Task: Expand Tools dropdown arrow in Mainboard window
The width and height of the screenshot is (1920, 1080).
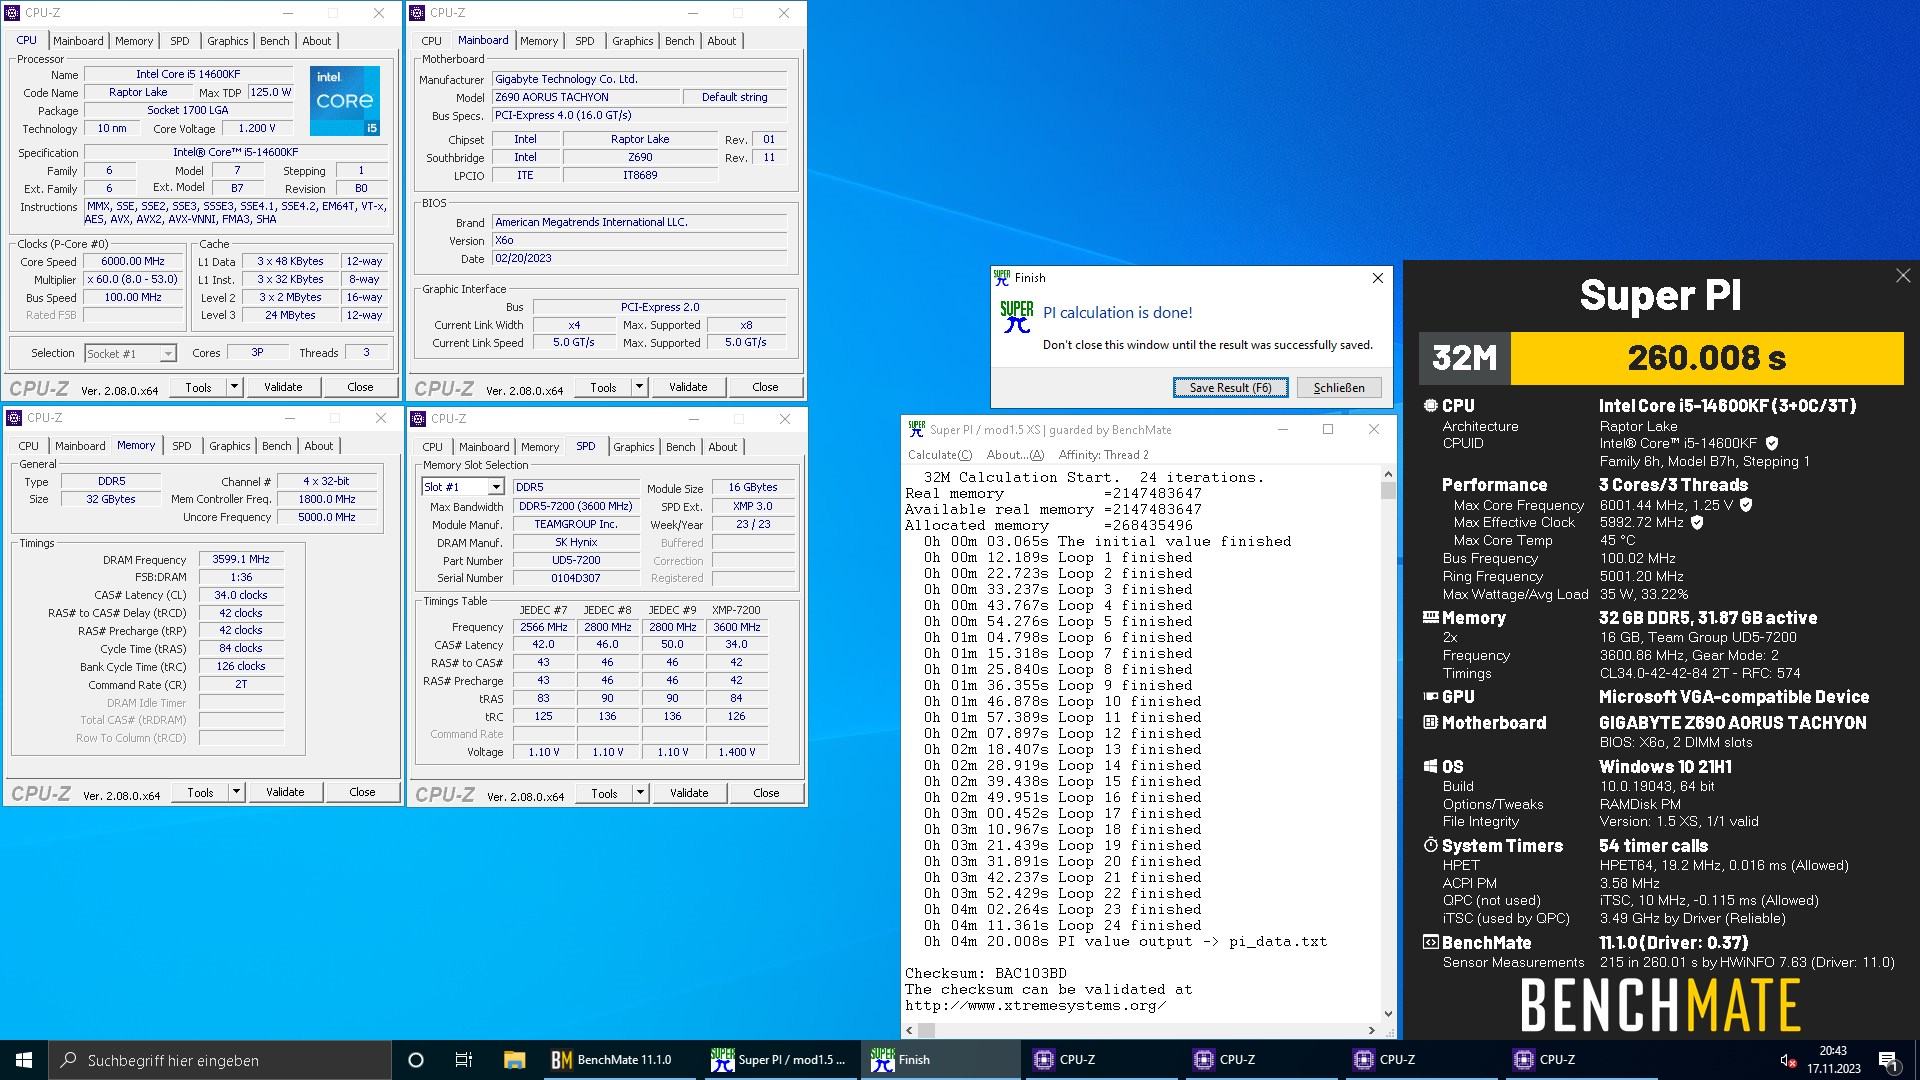Action: (639, 387)
